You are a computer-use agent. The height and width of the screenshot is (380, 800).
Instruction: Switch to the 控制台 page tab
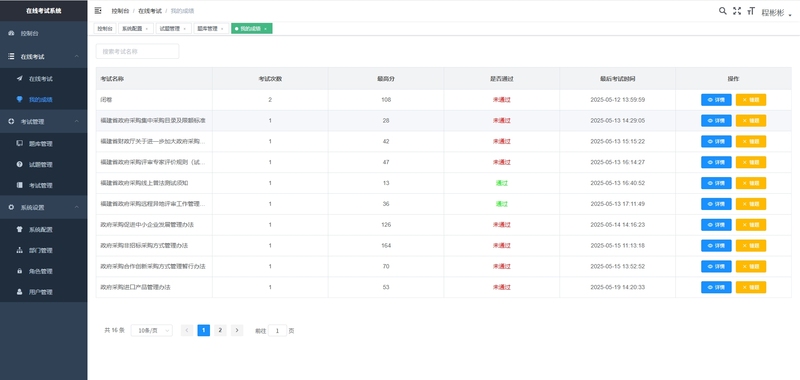pyautogui.click(x=105, y=29)
